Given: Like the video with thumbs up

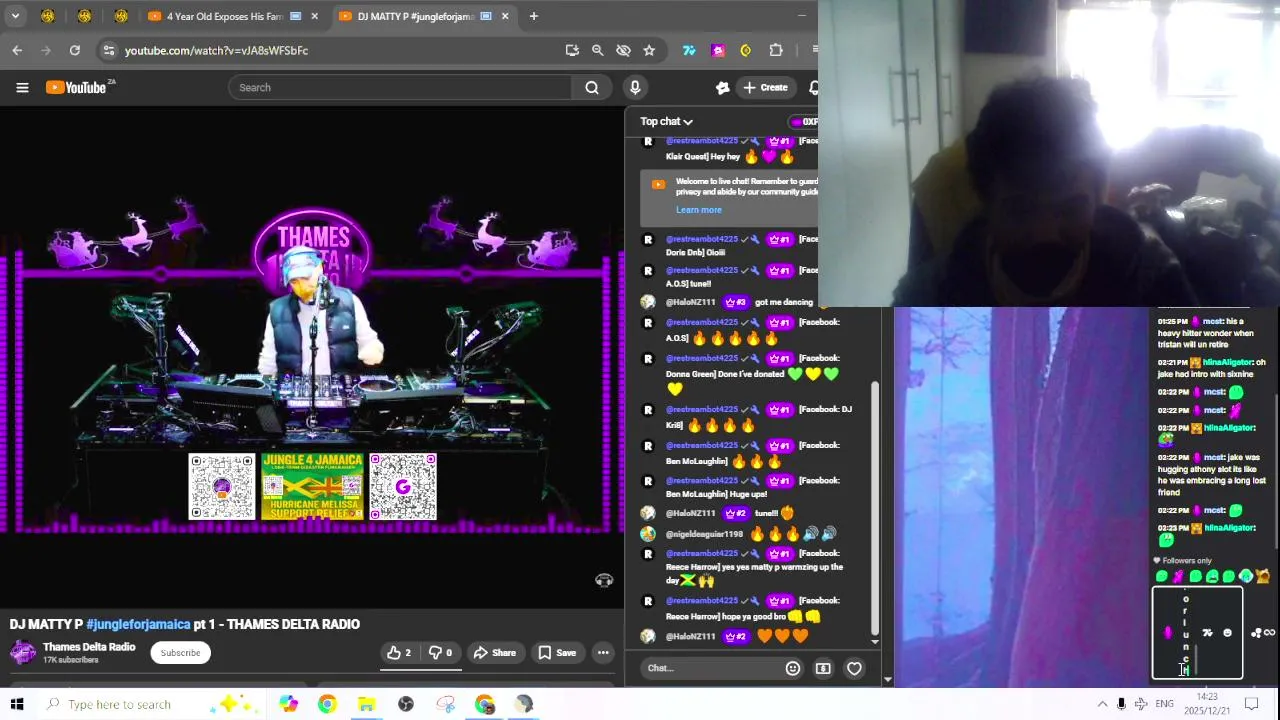Looking at the screenshot, I should (400, 653).
